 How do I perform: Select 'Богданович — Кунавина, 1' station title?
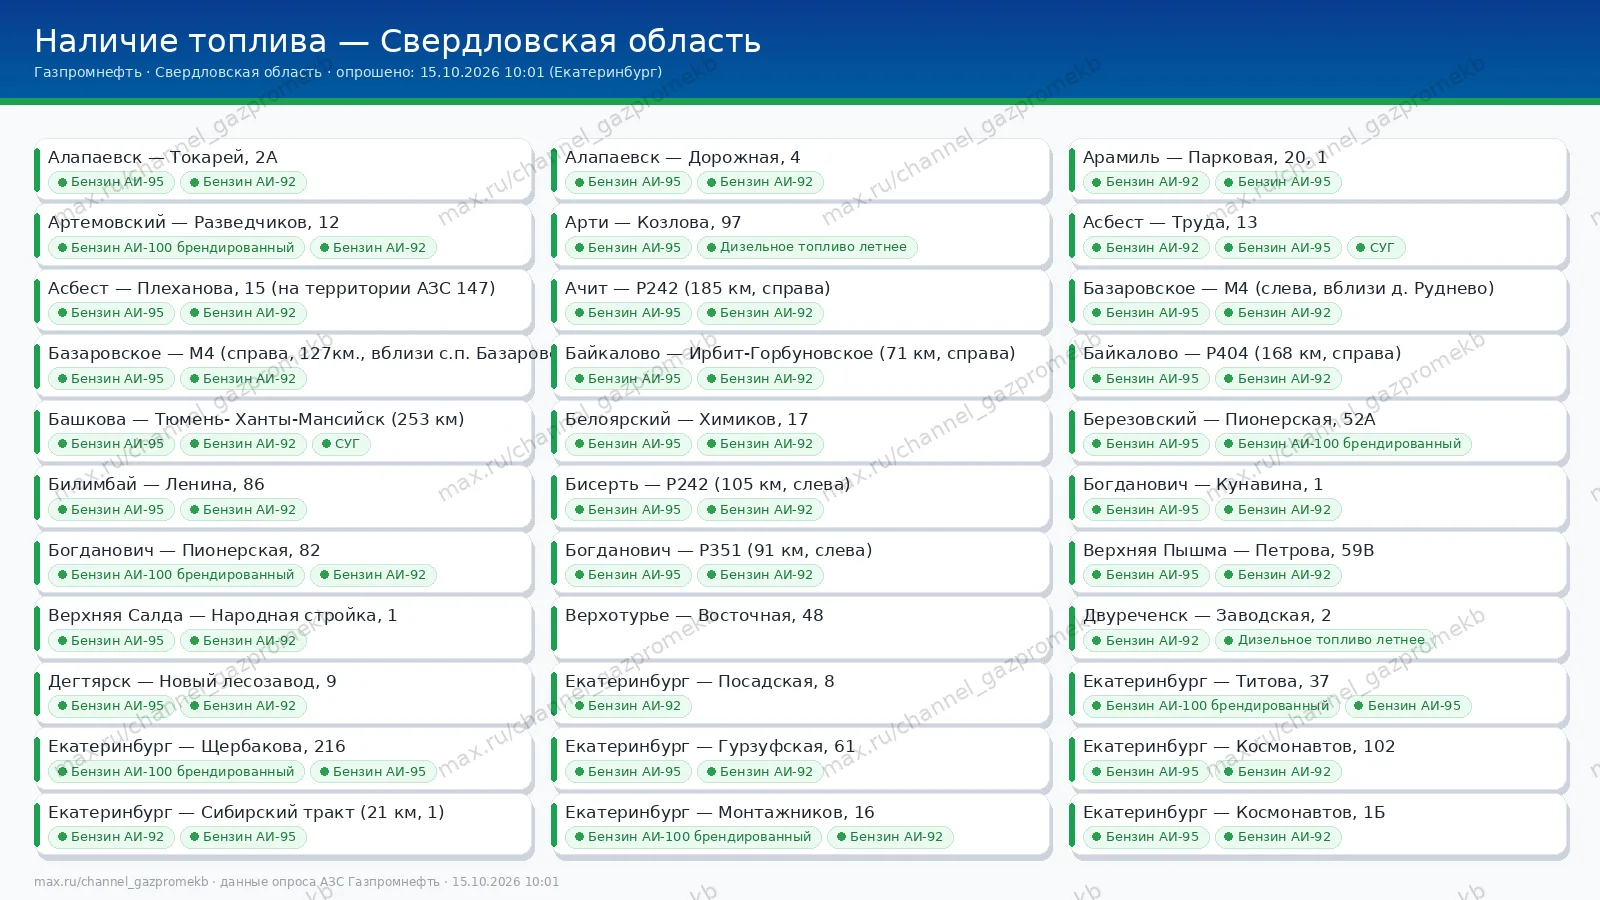(1203, 484)
